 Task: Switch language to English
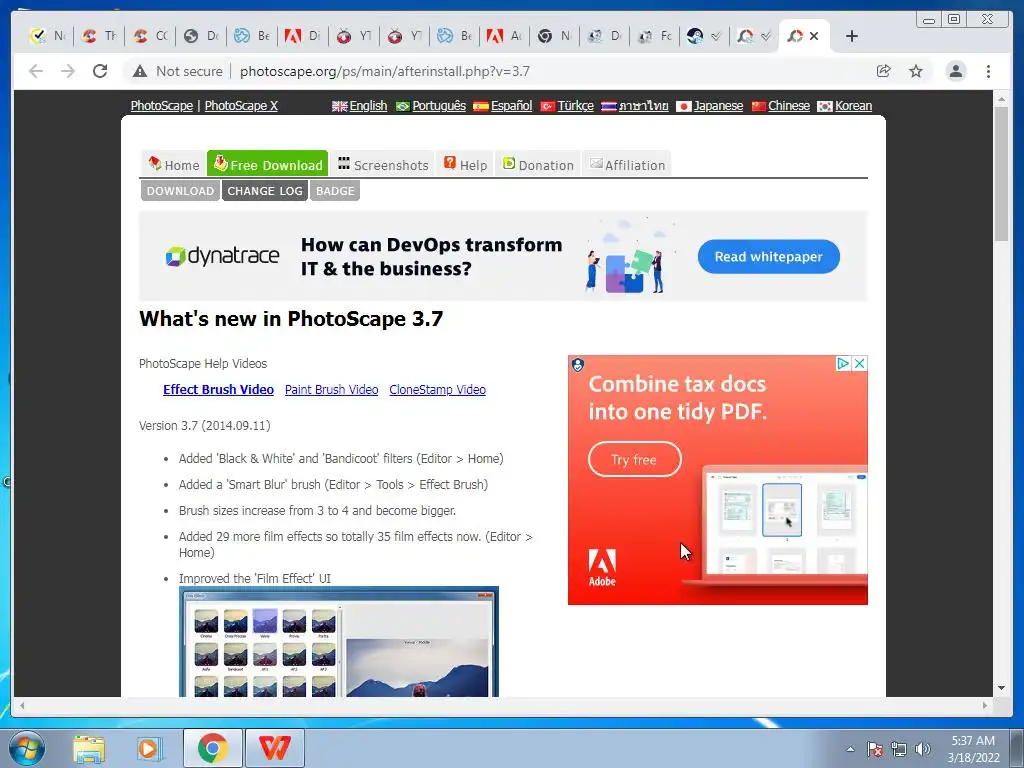pos(368,106)
